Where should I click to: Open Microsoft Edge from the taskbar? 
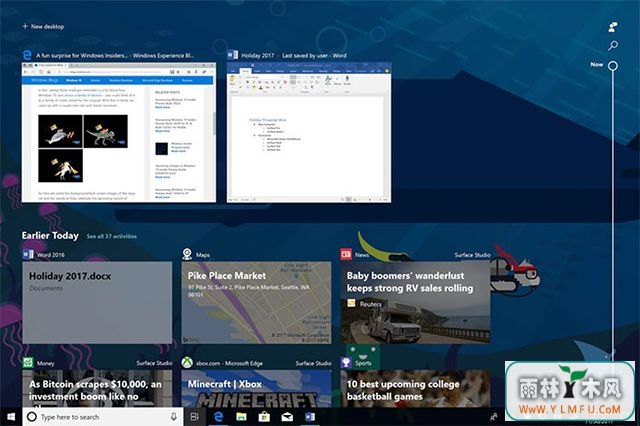pyautogui.click(x=218, y=417)
